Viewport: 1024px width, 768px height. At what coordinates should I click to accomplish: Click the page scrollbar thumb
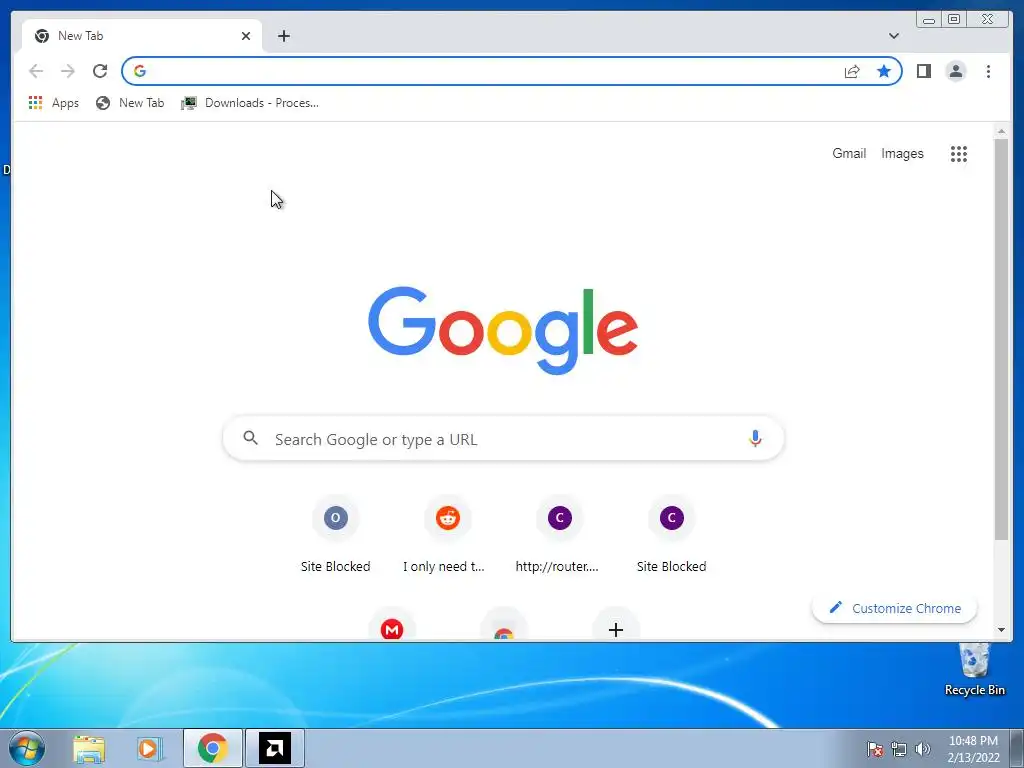(x=1001, y=340)
